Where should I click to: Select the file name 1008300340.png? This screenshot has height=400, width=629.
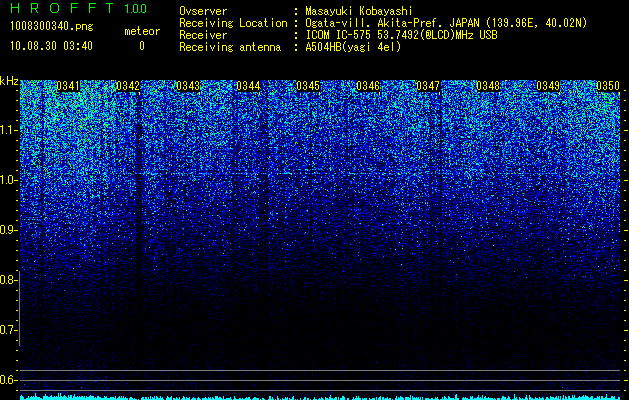[52, 27]
